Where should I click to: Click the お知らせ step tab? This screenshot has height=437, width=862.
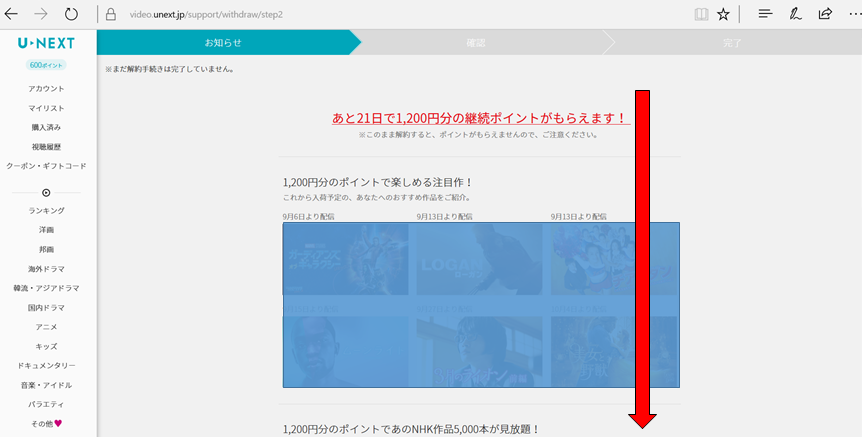[x=223, y=42]
